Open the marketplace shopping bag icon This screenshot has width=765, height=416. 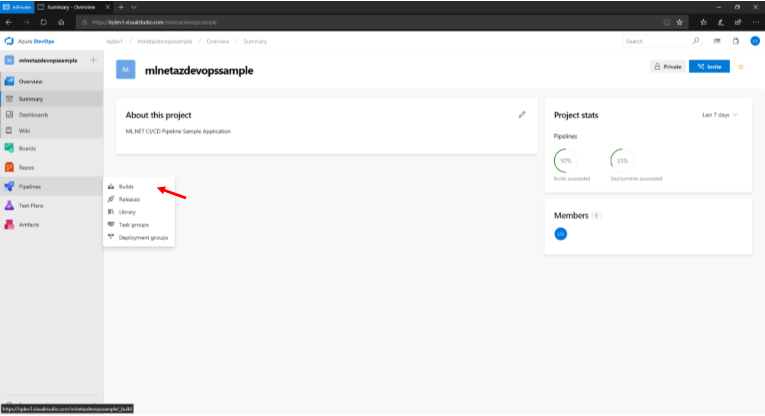736,41
